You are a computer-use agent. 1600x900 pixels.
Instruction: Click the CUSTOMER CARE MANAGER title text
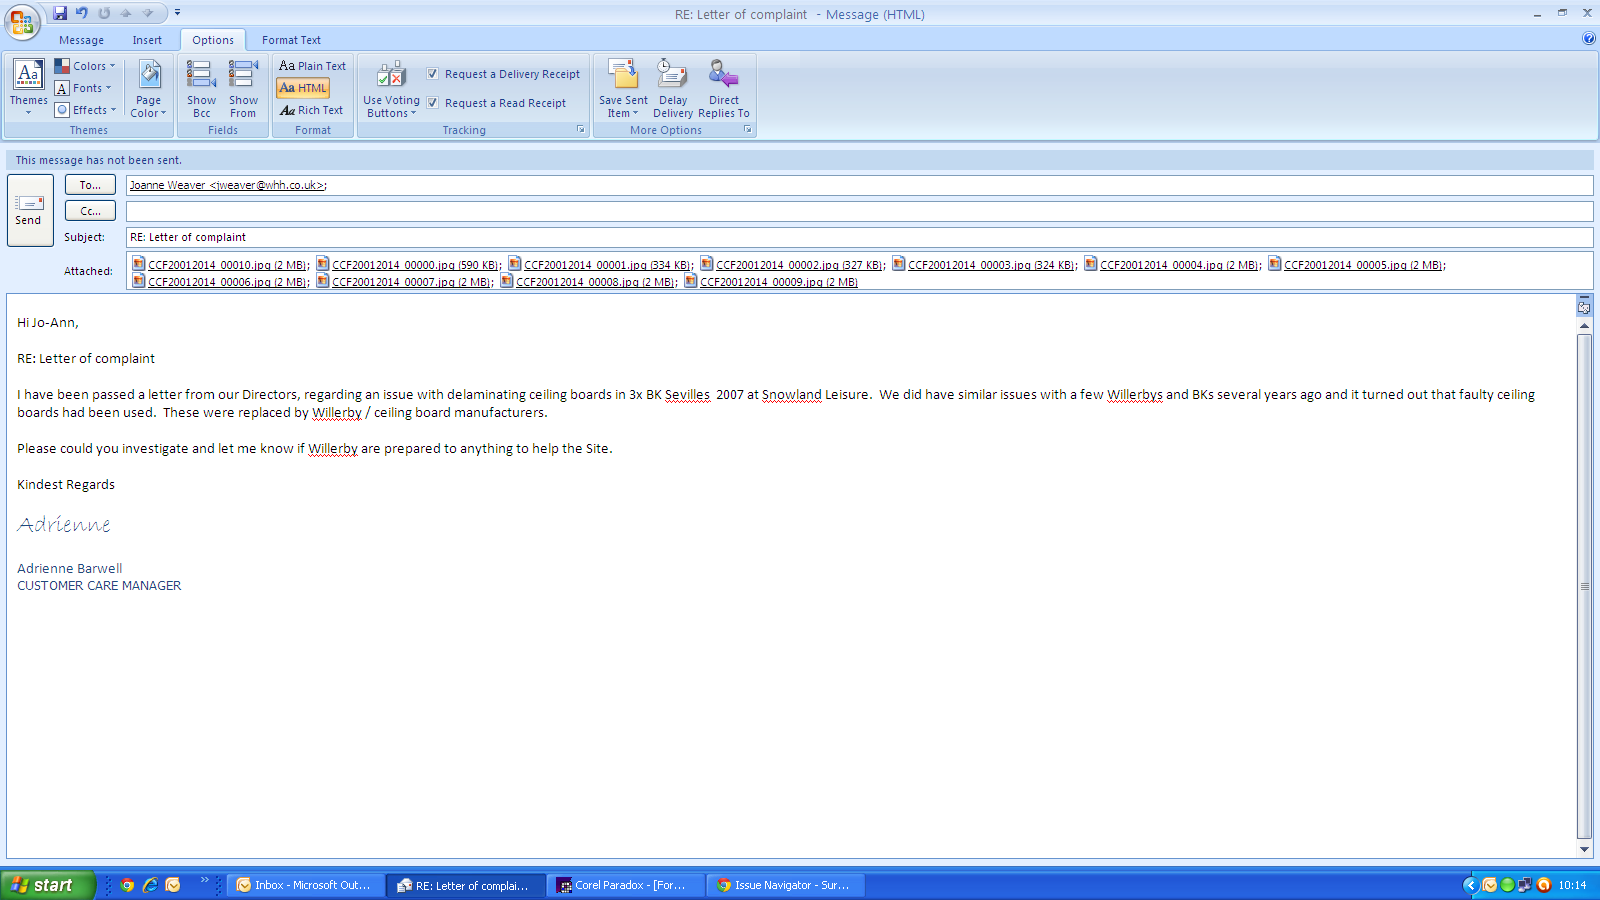point(99,586)
